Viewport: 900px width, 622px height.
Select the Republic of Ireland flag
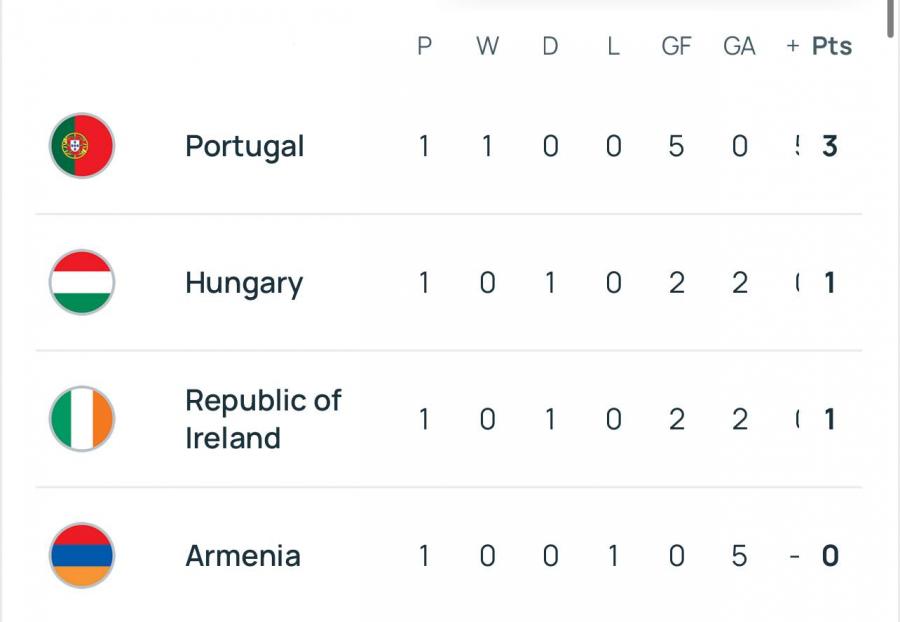tap(82, 419)
